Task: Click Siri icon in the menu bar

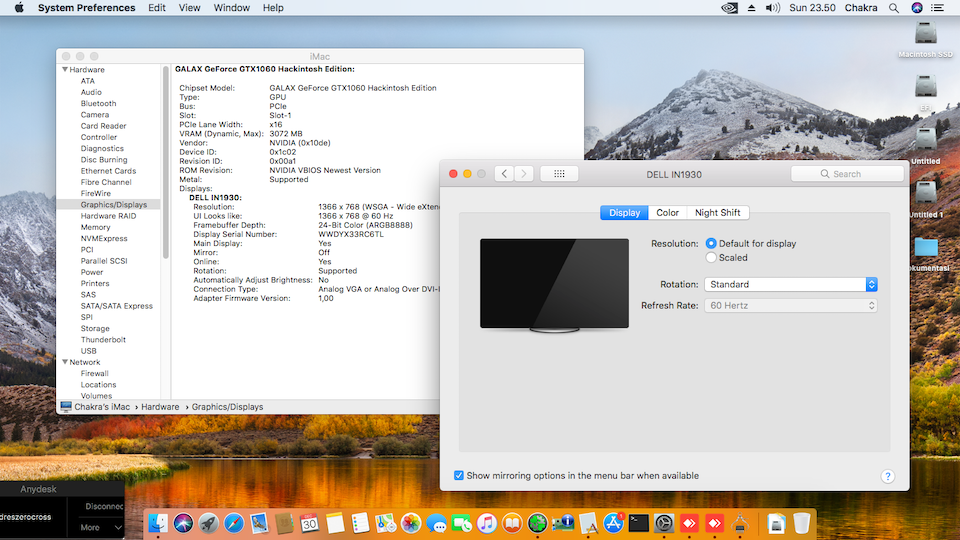Action: click(x=917, y=8)
